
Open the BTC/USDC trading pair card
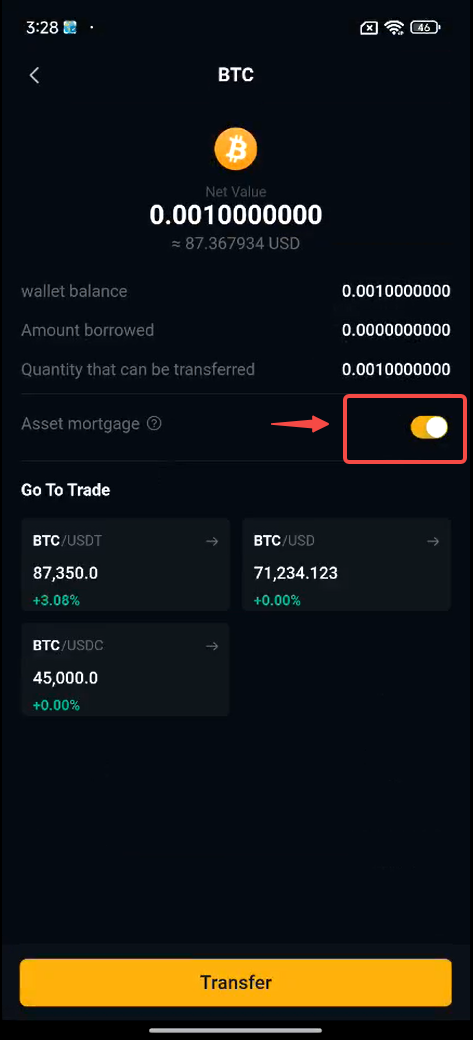[125, 669]
